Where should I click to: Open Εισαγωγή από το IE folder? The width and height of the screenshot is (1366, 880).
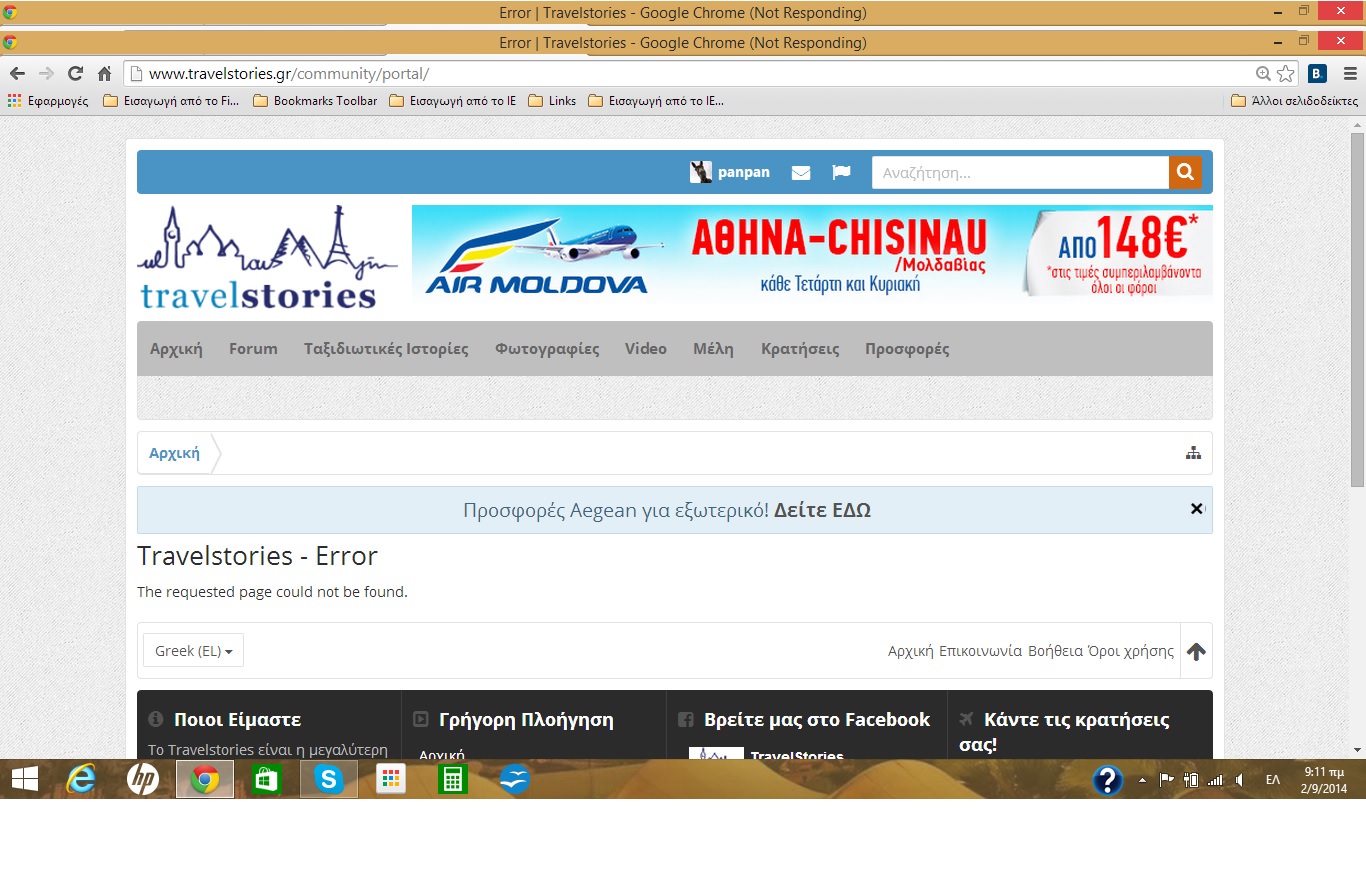pos(453,101)
